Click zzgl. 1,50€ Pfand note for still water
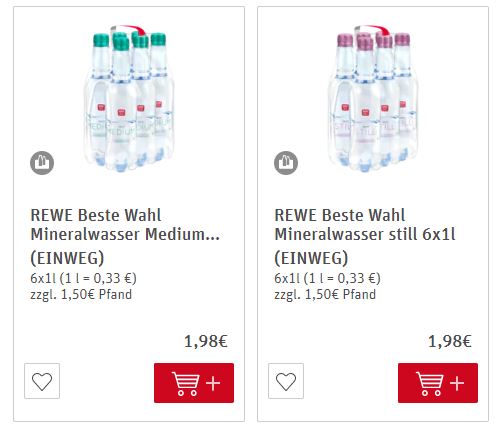This screenshot has width=497, height=429. (x=325, y=294)
